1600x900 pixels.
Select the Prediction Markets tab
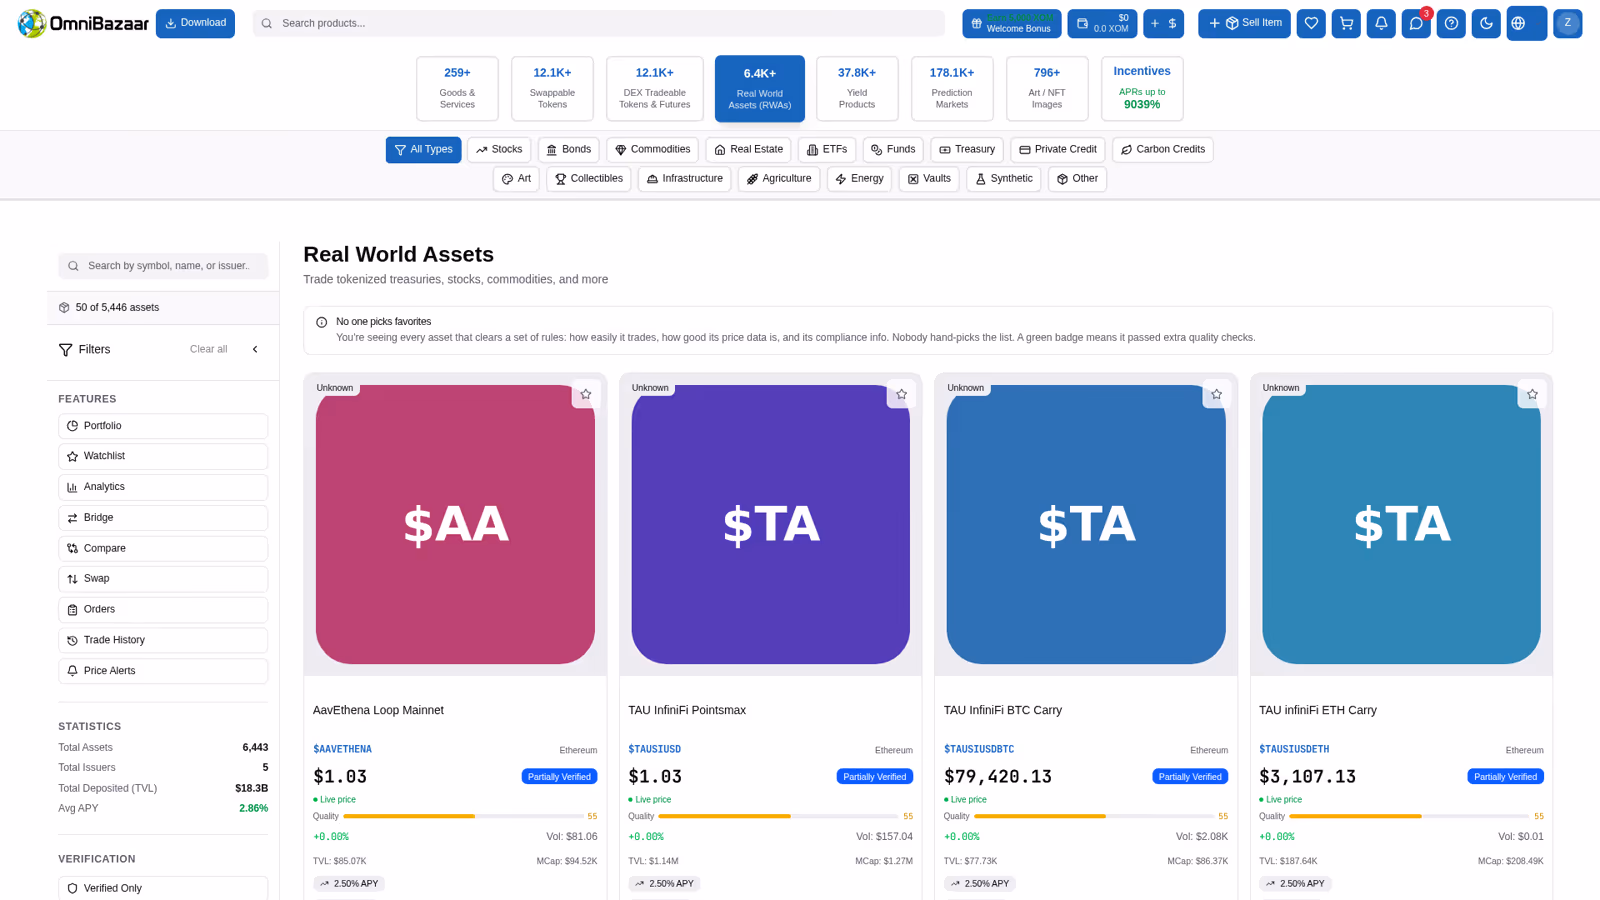coord(952,88)
